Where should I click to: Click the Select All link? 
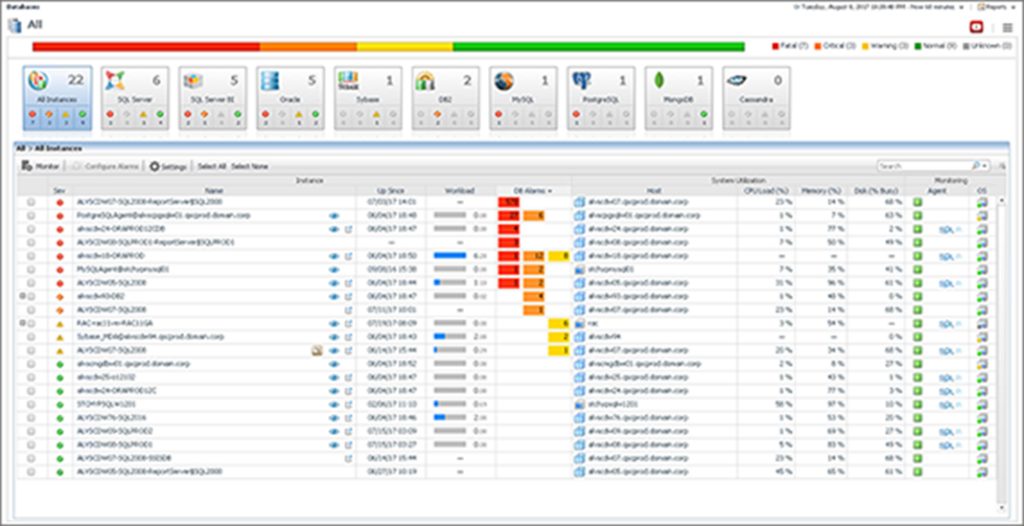coord(212,166)
